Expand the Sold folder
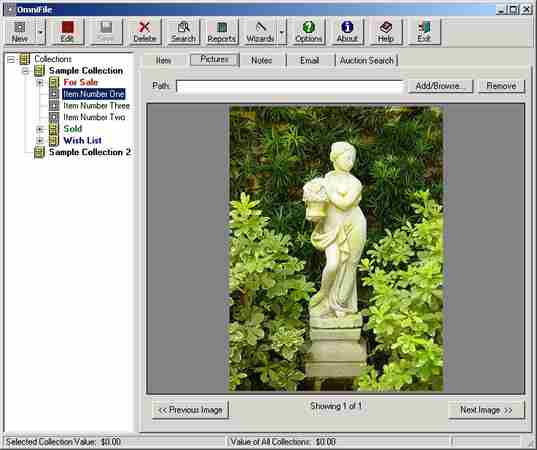 tap(40, 129)
